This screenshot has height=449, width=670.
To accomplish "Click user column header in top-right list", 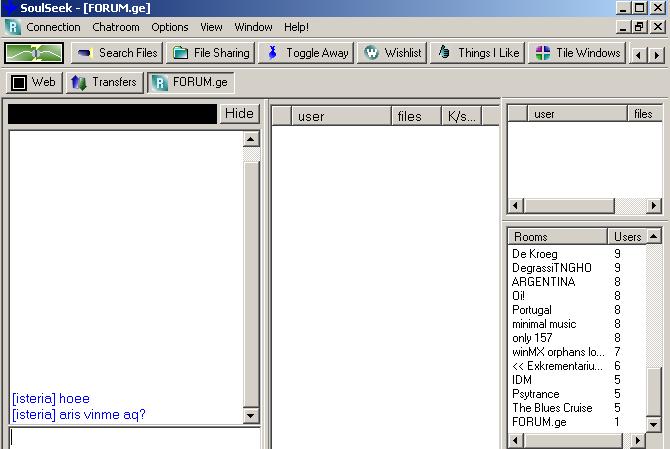I will point(577,114).
